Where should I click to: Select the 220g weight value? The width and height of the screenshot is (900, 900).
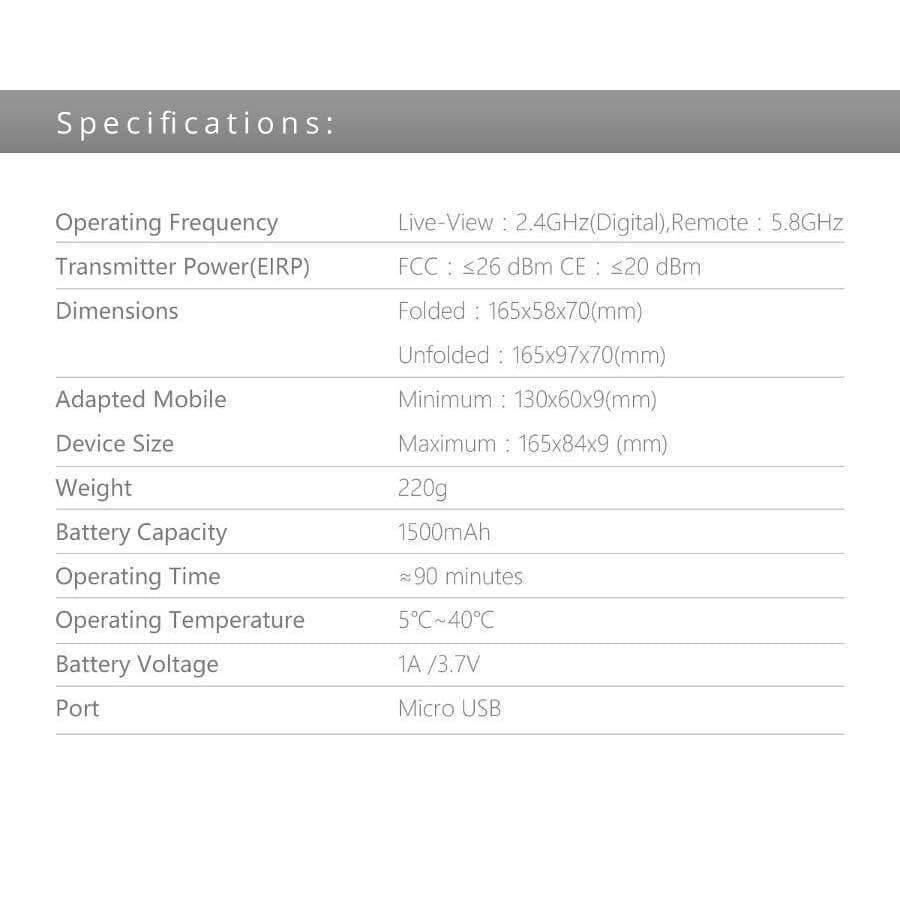pos(422,488)
